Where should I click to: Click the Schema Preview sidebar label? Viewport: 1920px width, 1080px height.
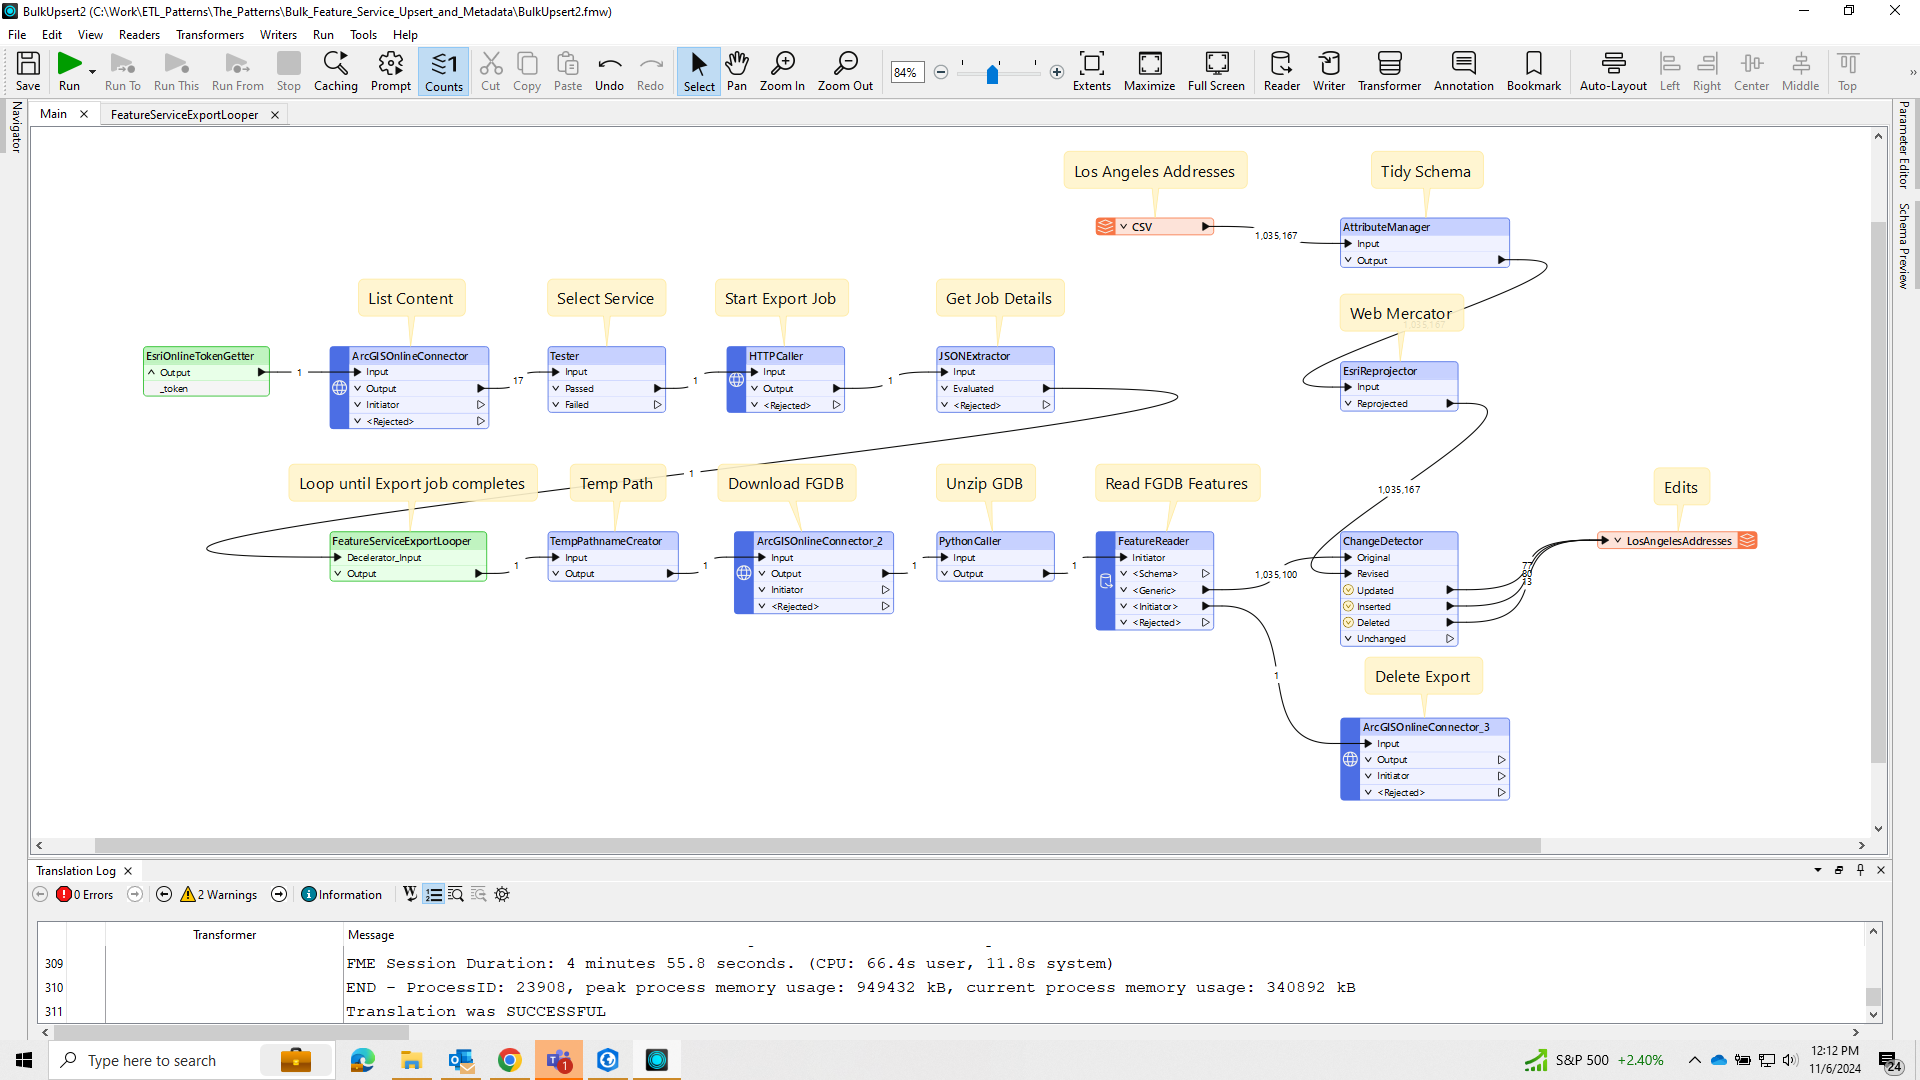[x=1904, y=240]
